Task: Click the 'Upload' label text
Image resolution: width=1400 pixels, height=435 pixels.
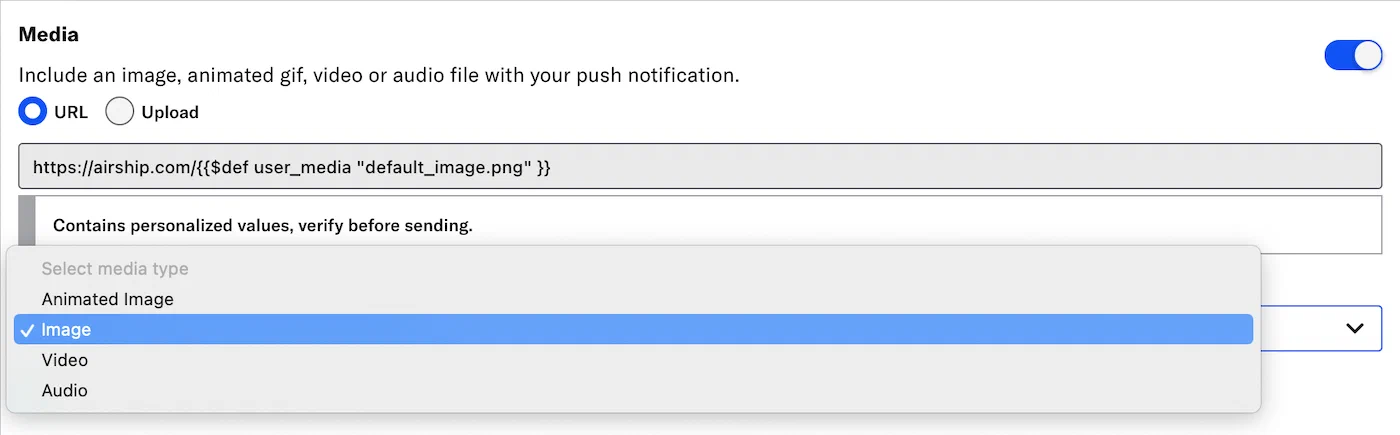Action: (170, 112)
